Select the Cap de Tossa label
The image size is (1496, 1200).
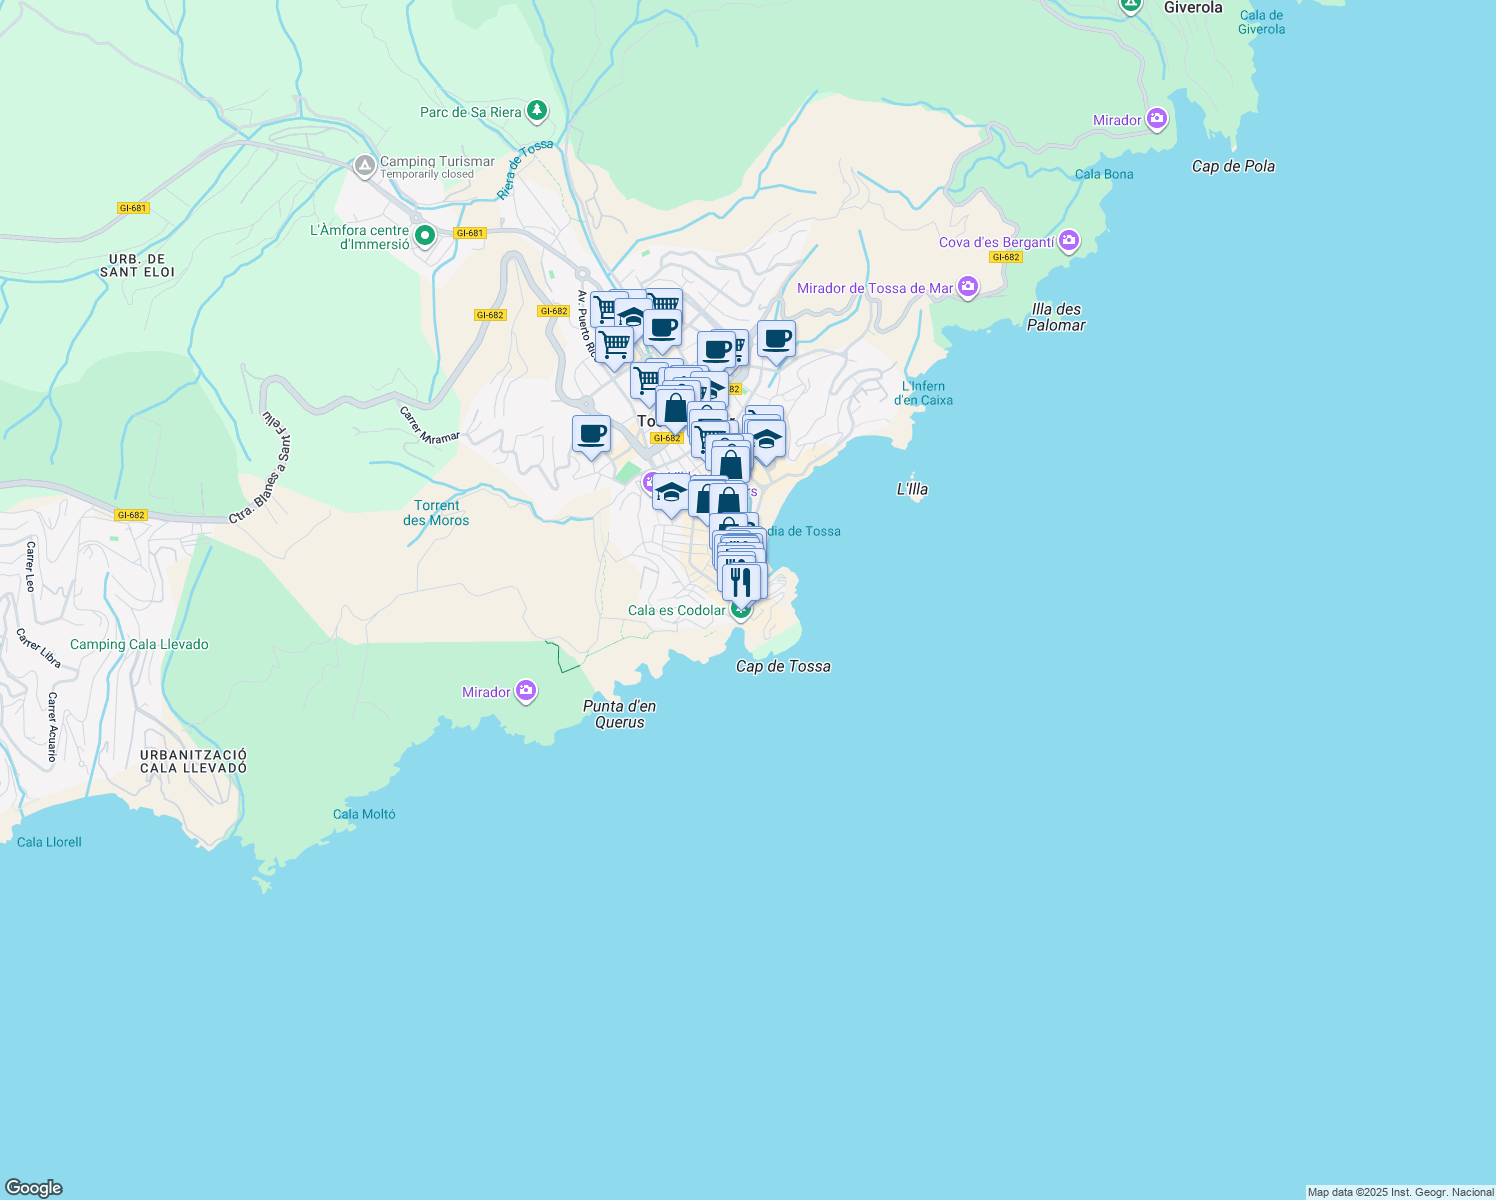(x=783, y=667)
